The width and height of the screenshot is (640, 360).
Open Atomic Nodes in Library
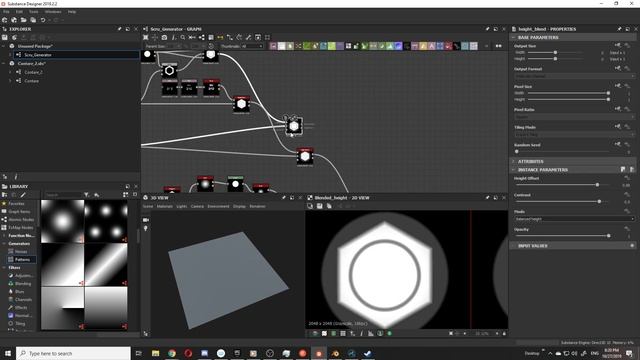click(x=21, y=220)
